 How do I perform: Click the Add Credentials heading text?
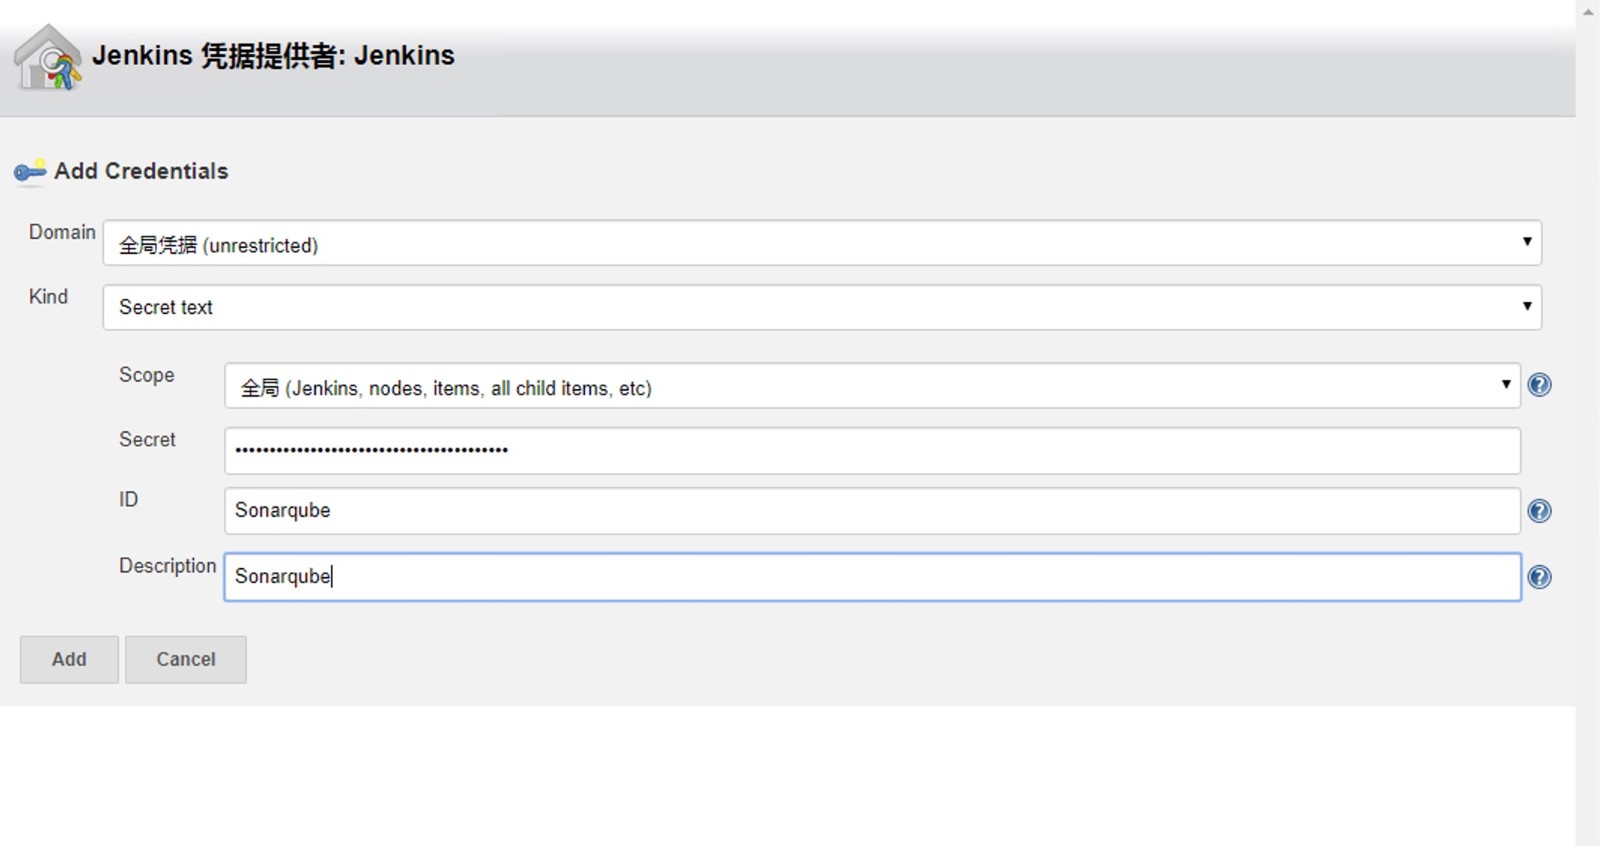point(141,171)
